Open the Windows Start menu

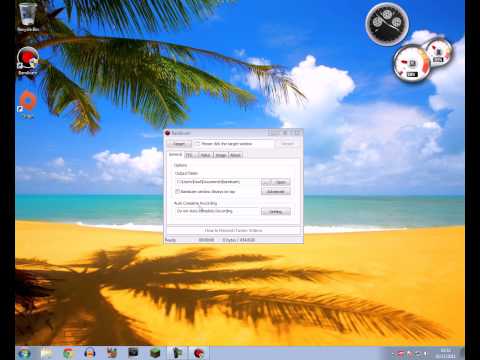coord(25,353)
